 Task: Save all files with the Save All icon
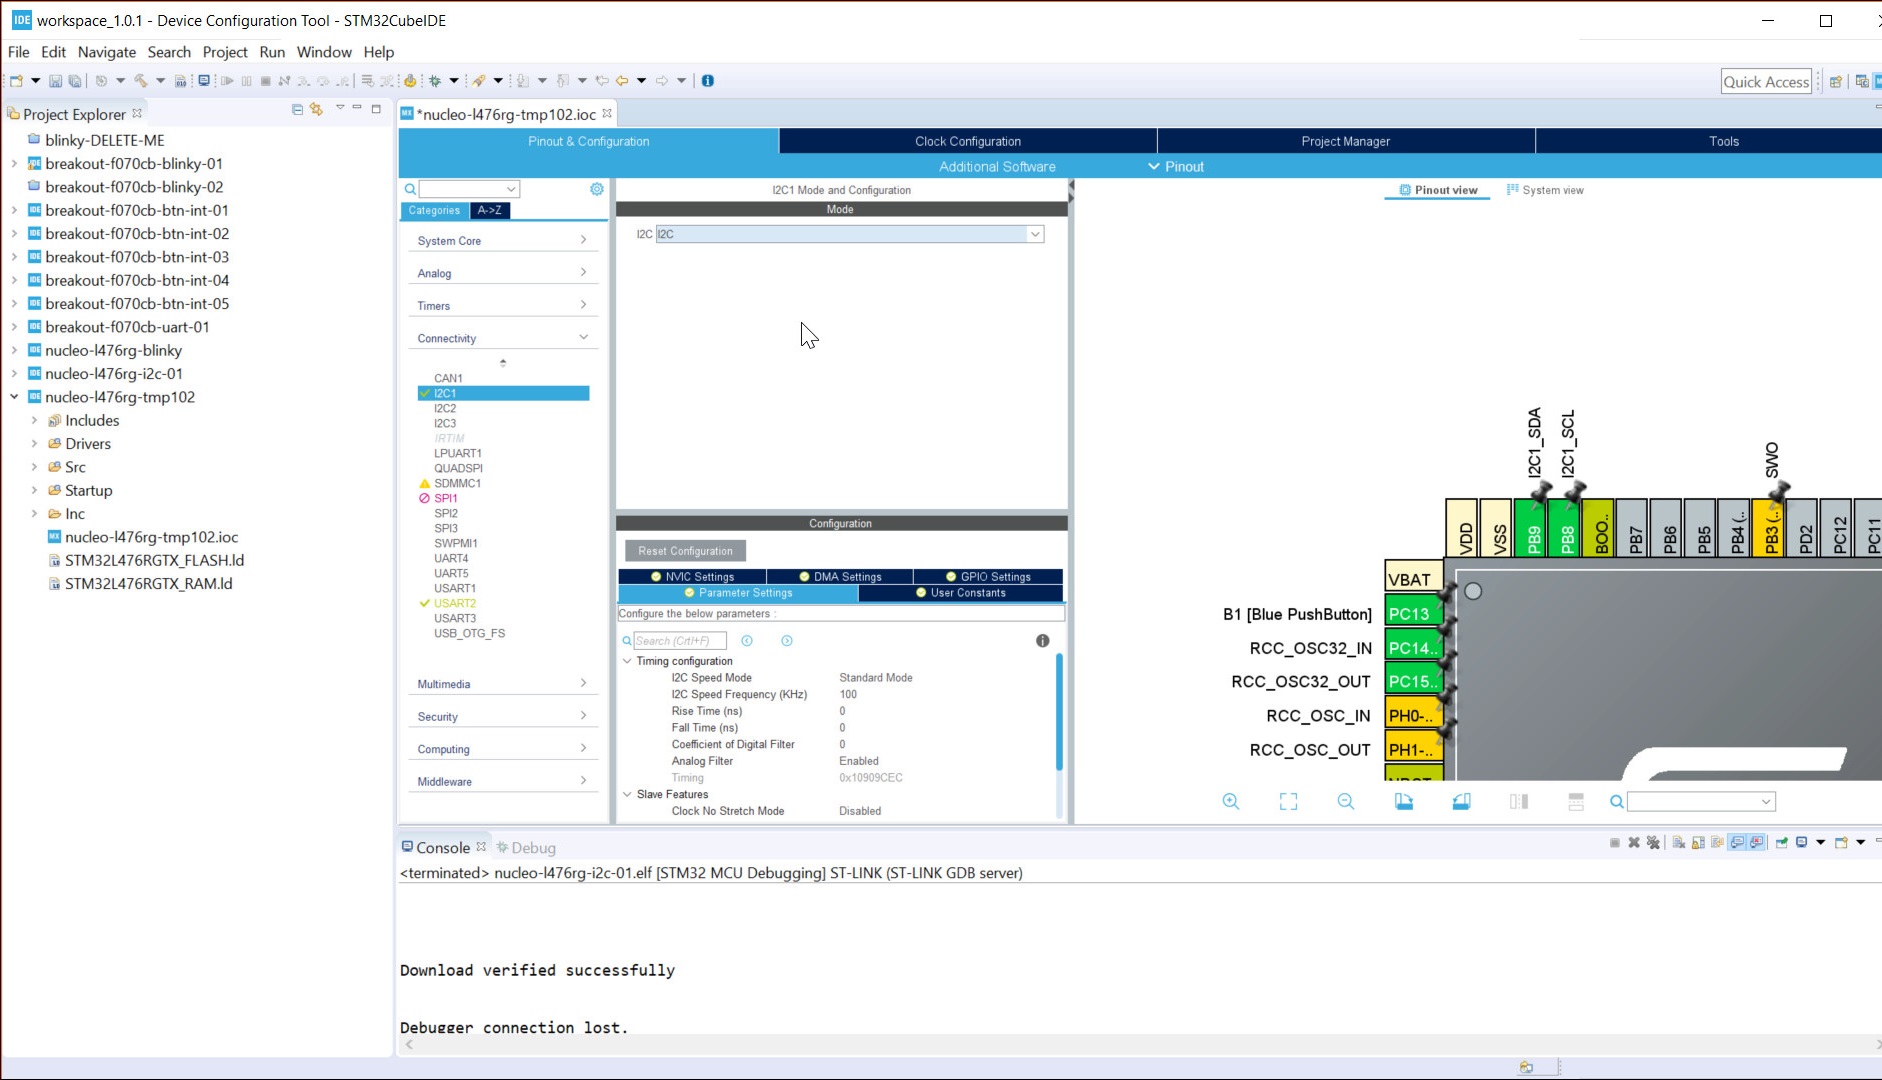click(x=76, y=80)
